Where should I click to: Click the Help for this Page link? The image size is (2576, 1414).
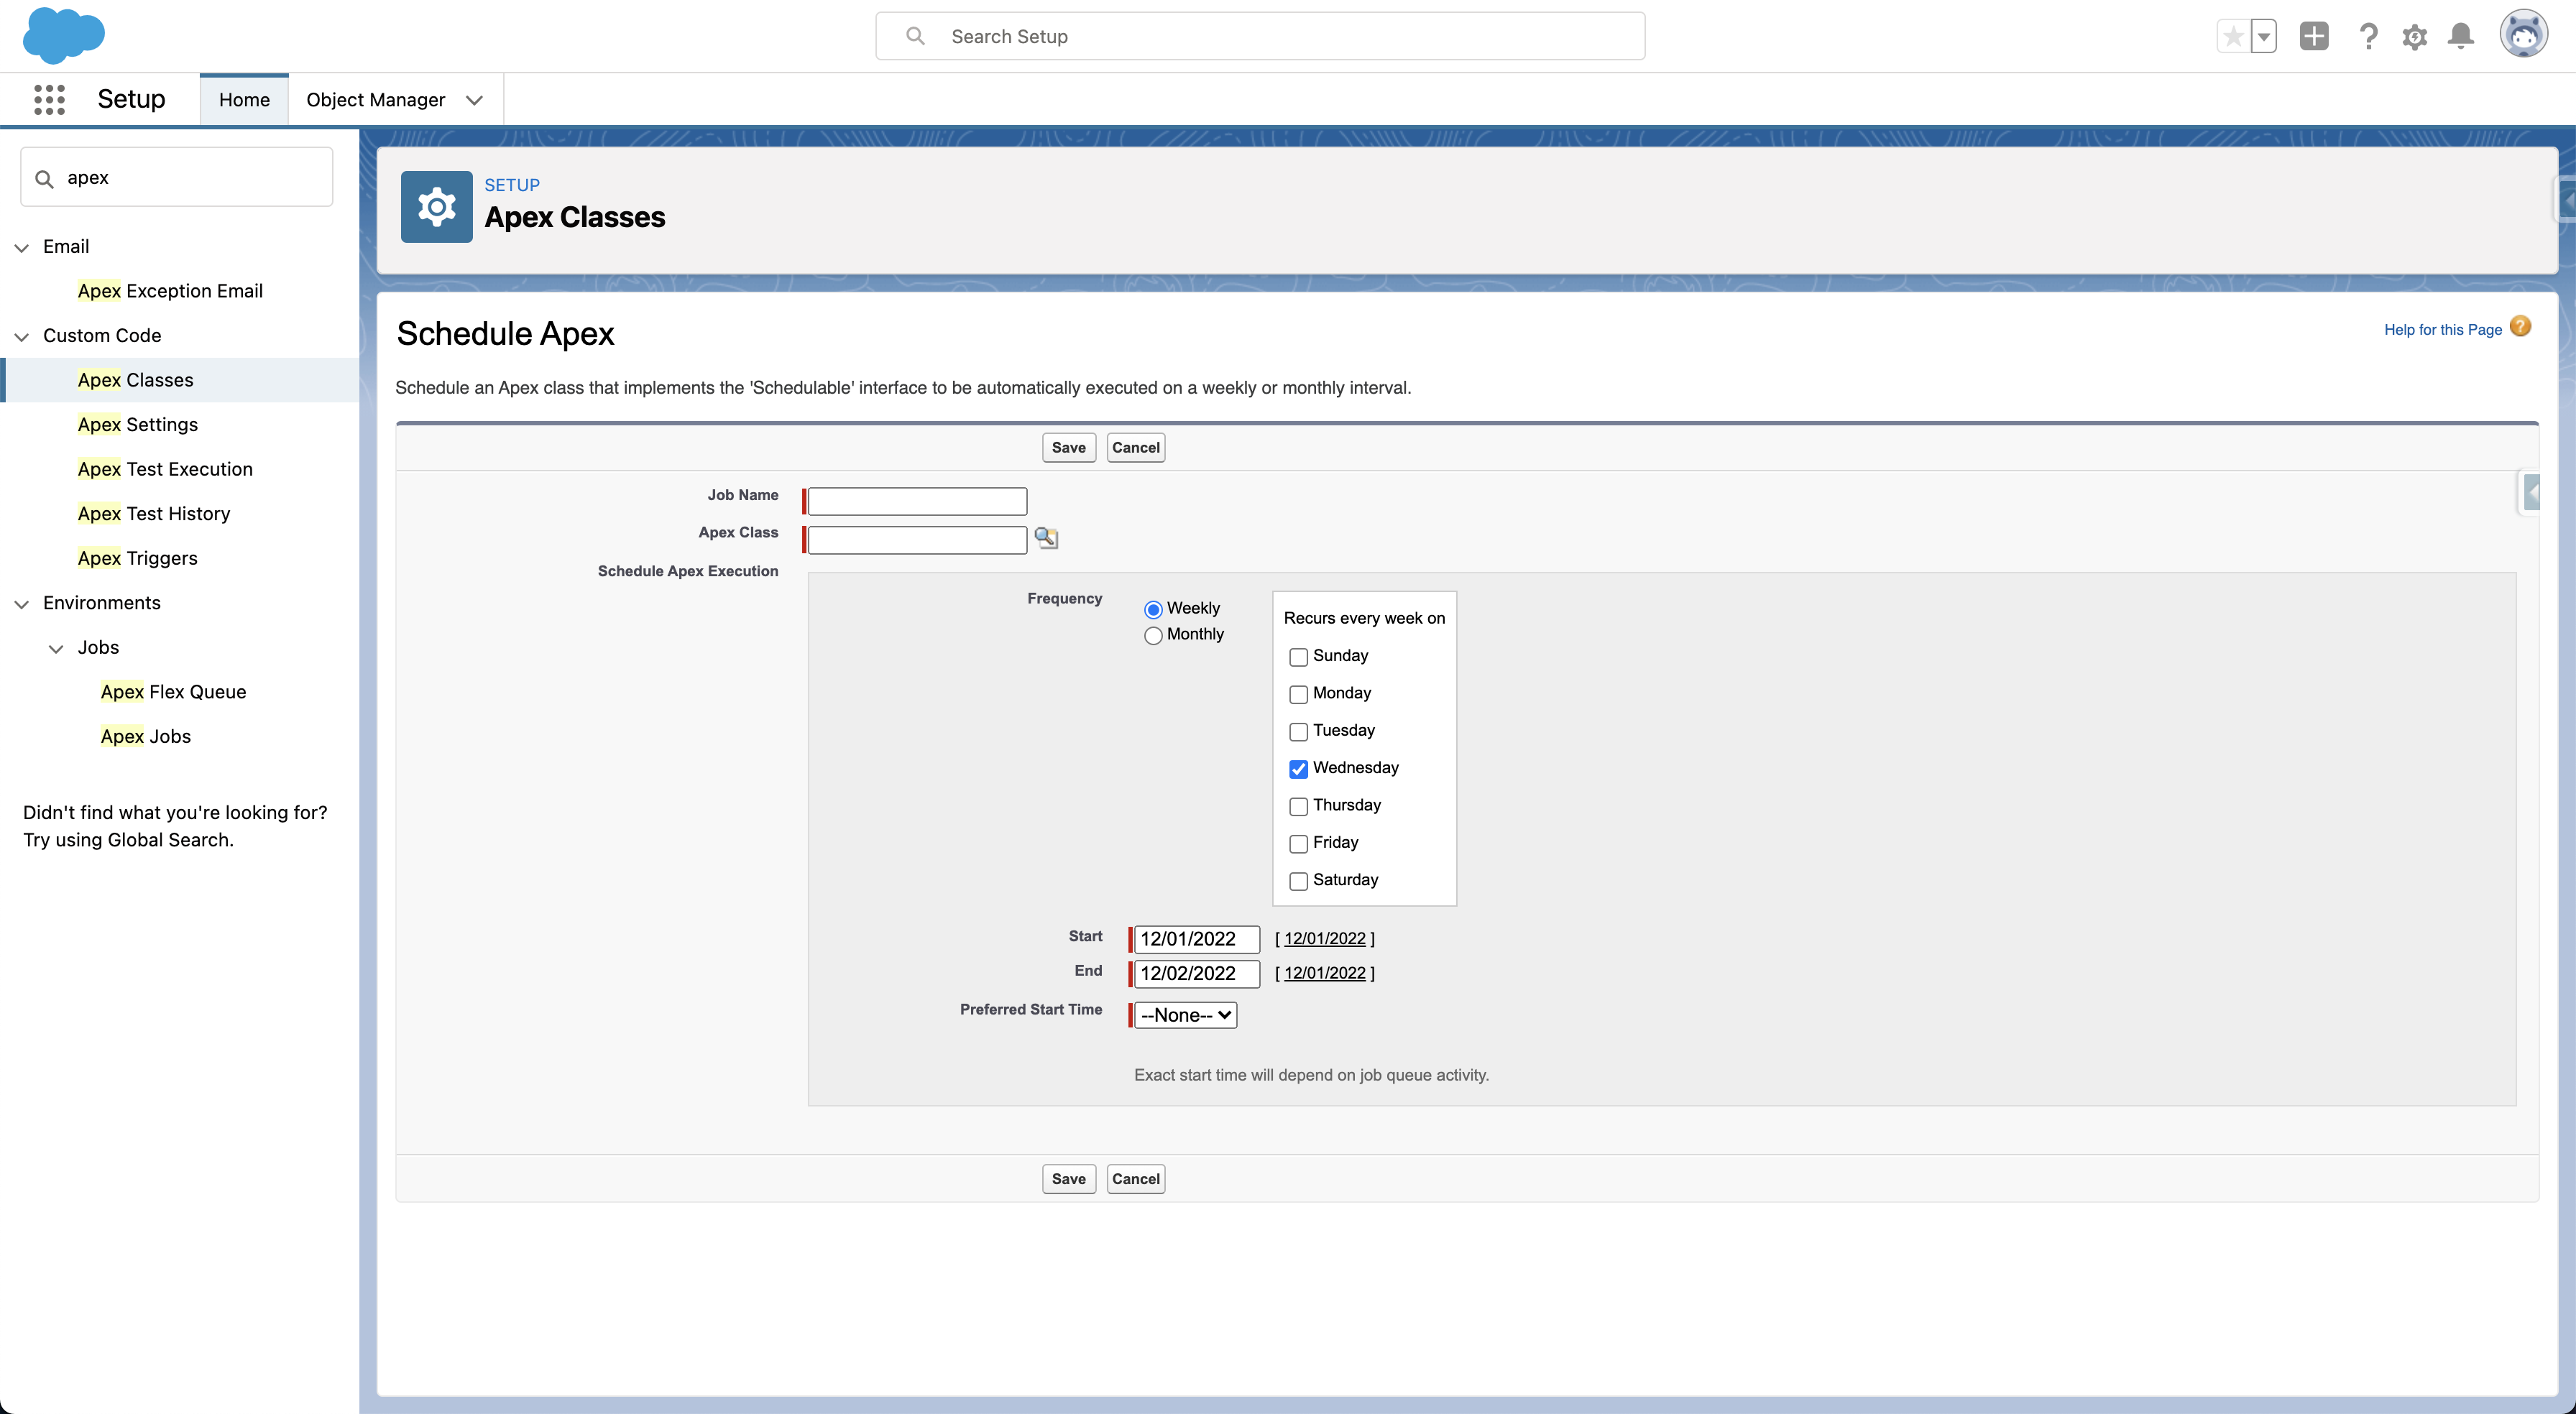tap(2443, 330)
